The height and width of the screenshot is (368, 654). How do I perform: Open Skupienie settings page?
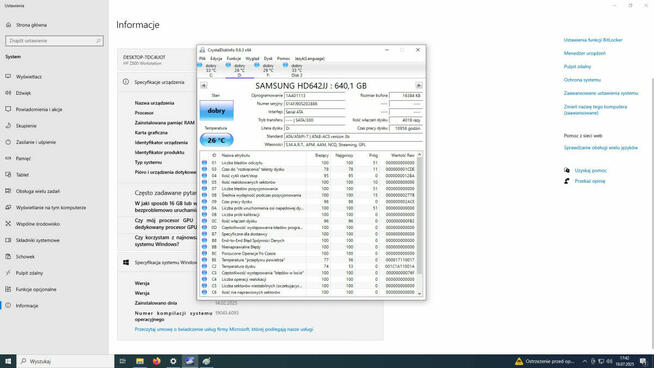(26, 126)
